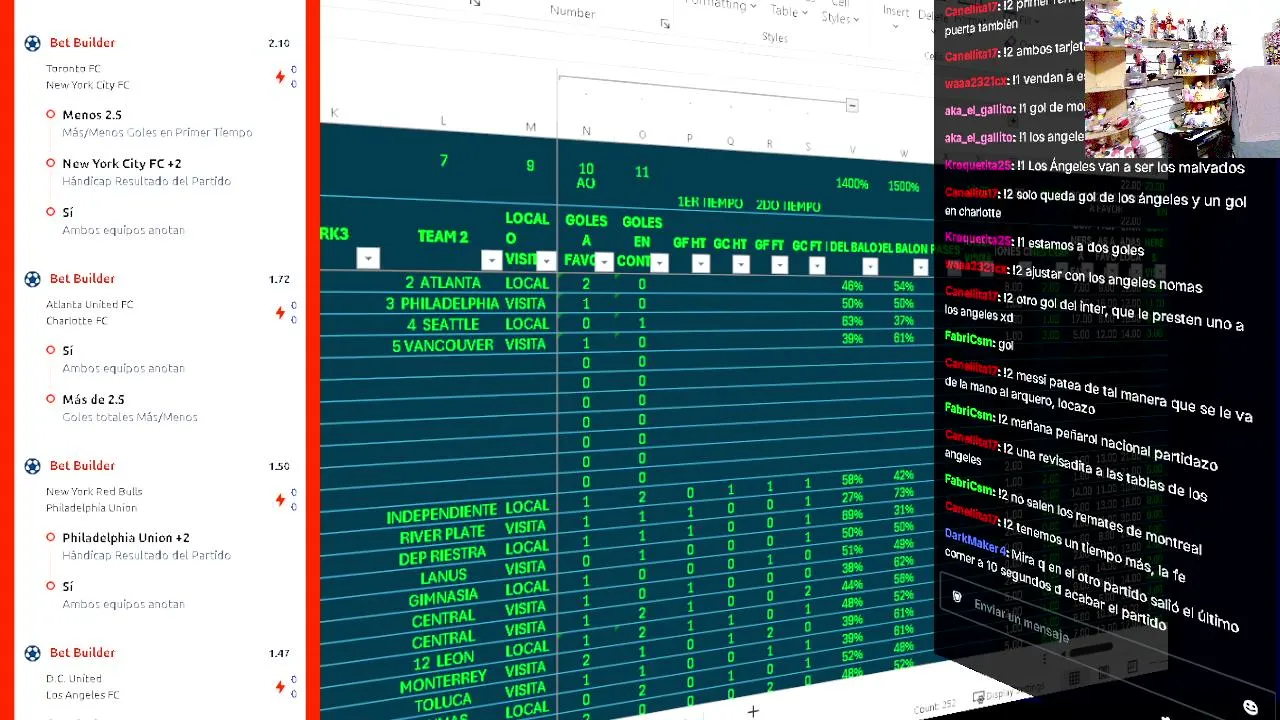The image size is (1280, 720).
Task: Select column K header
Action: click(x=334, y=112)
